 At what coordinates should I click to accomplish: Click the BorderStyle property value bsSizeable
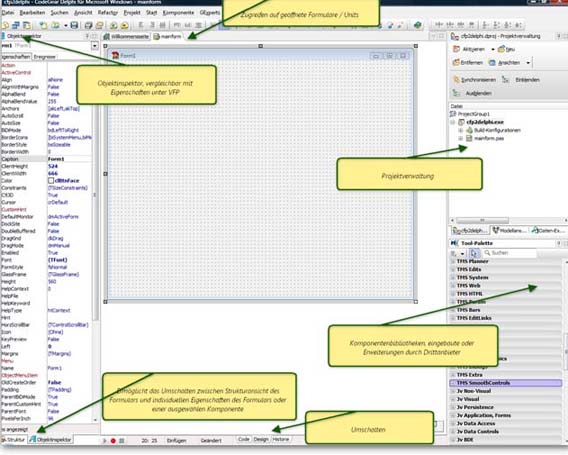[59, 145]
